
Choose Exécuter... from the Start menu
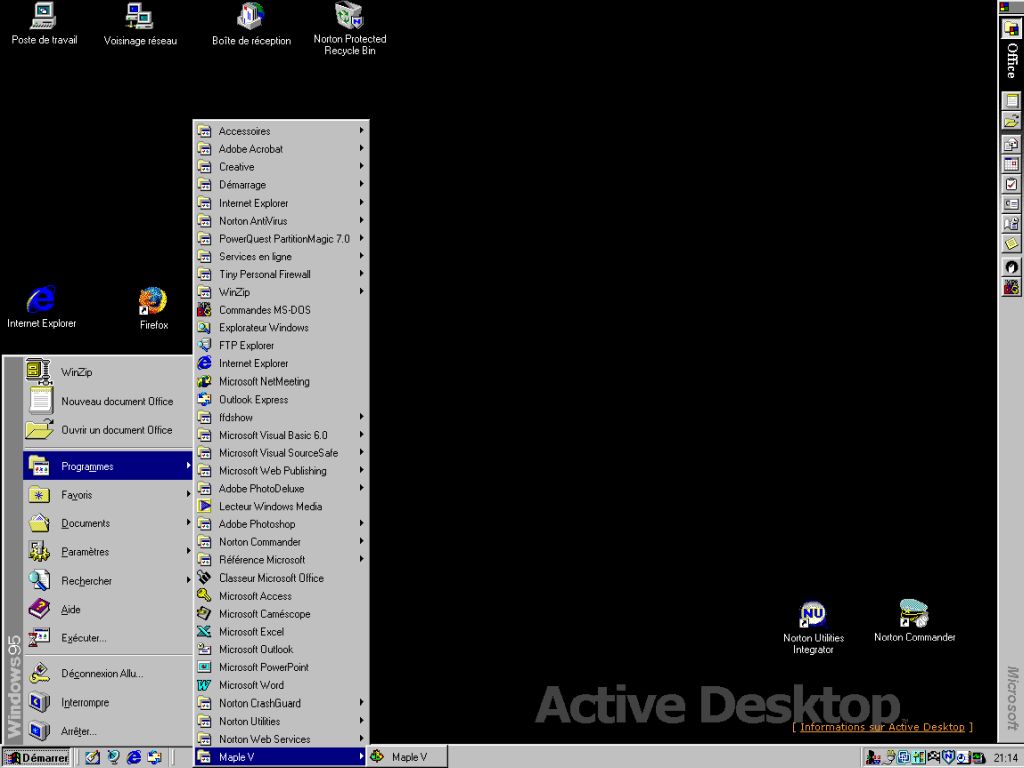tap(108, 638)
